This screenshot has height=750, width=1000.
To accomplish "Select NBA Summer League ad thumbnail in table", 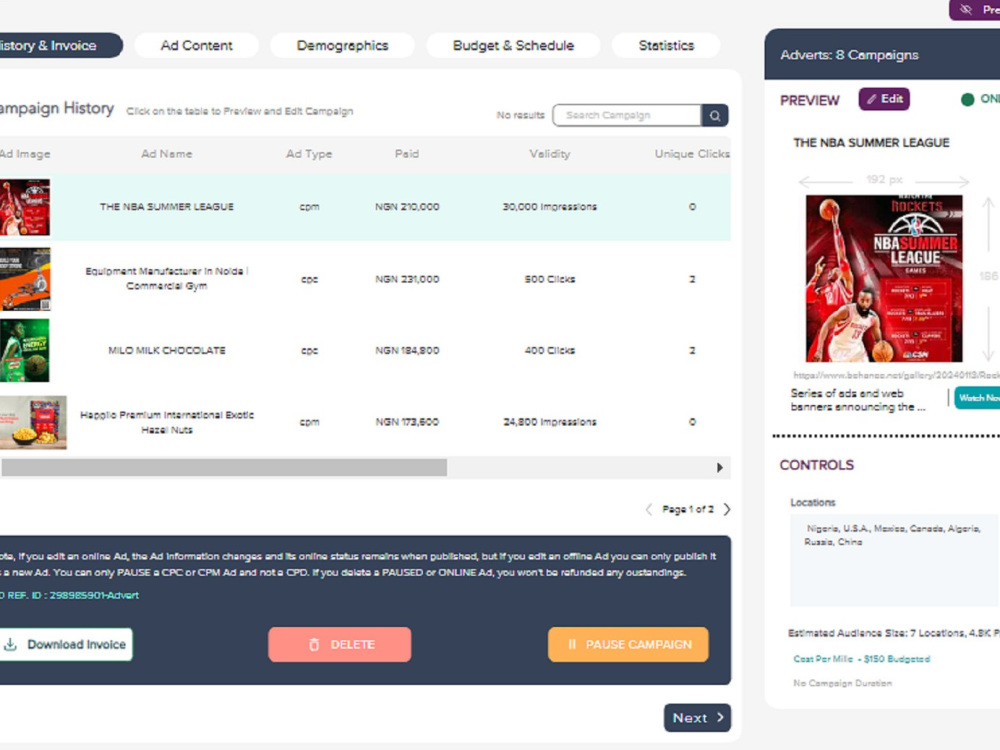I will (25, 207).
